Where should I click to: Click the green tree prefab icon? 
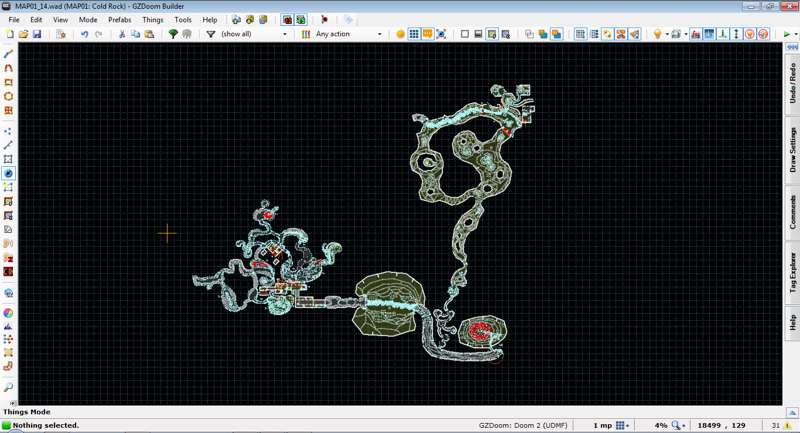(x=173, y=34)
